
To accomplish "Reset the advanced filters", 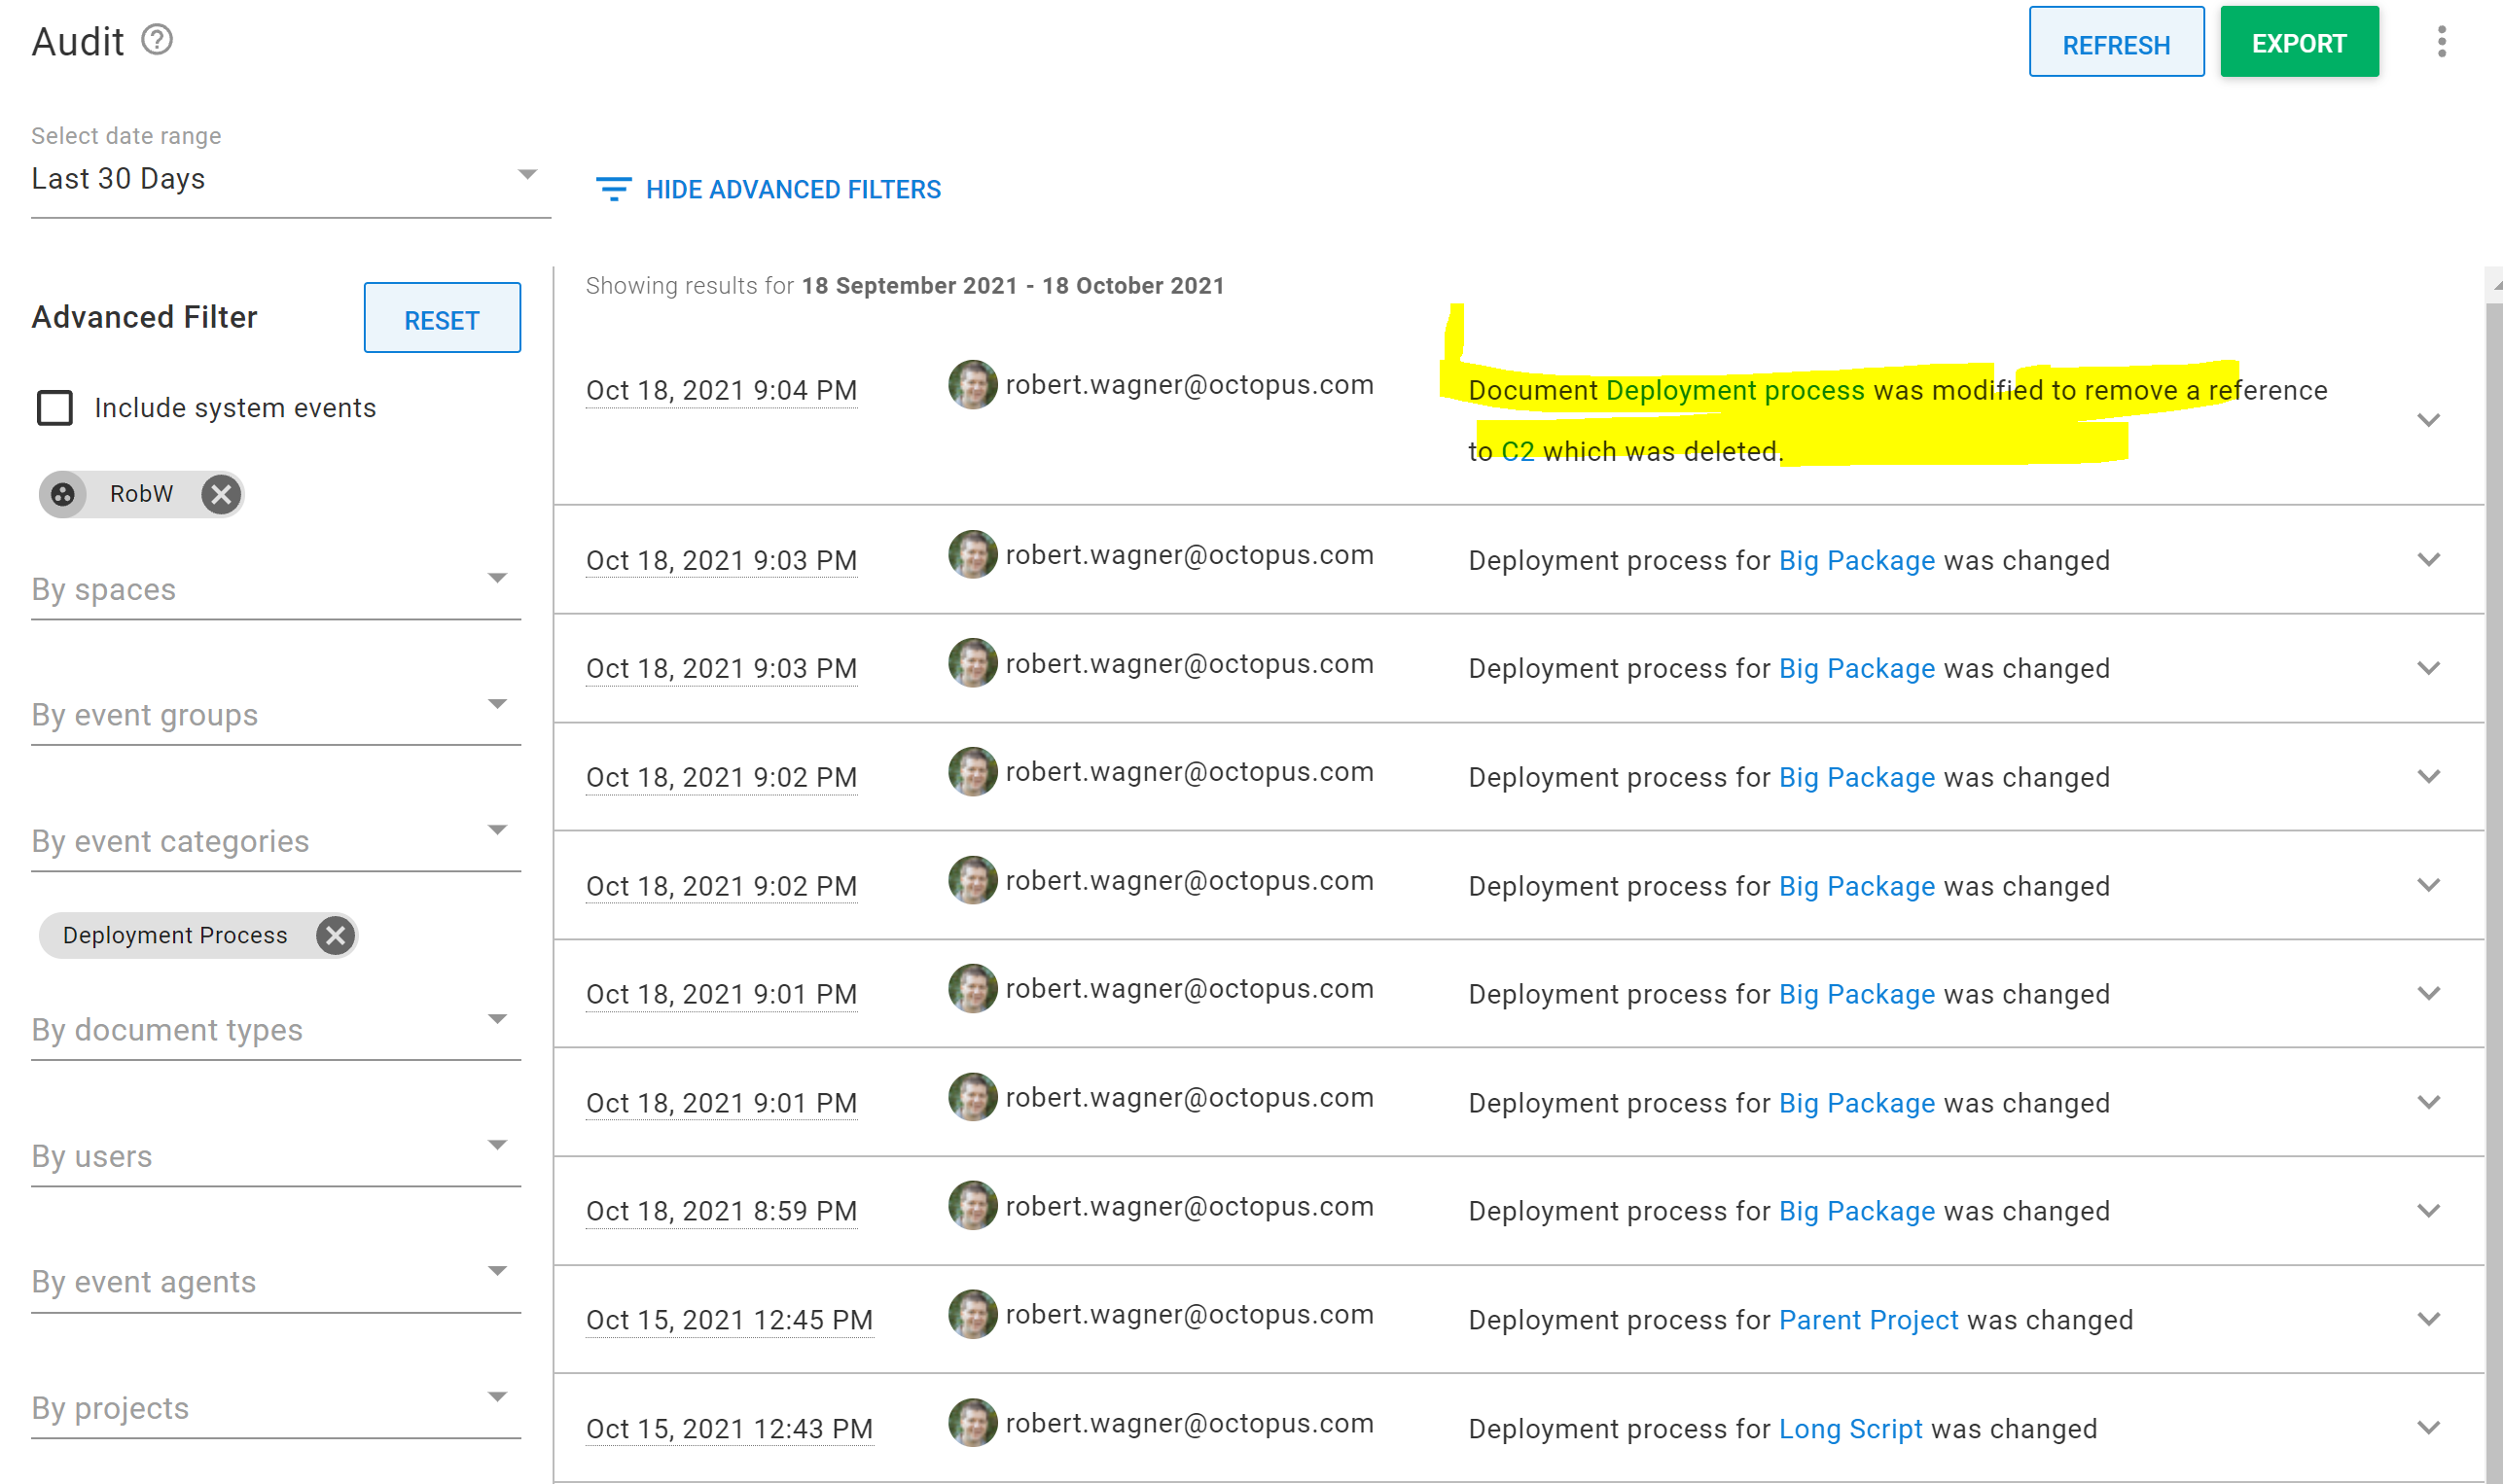I will coord(442,319).
